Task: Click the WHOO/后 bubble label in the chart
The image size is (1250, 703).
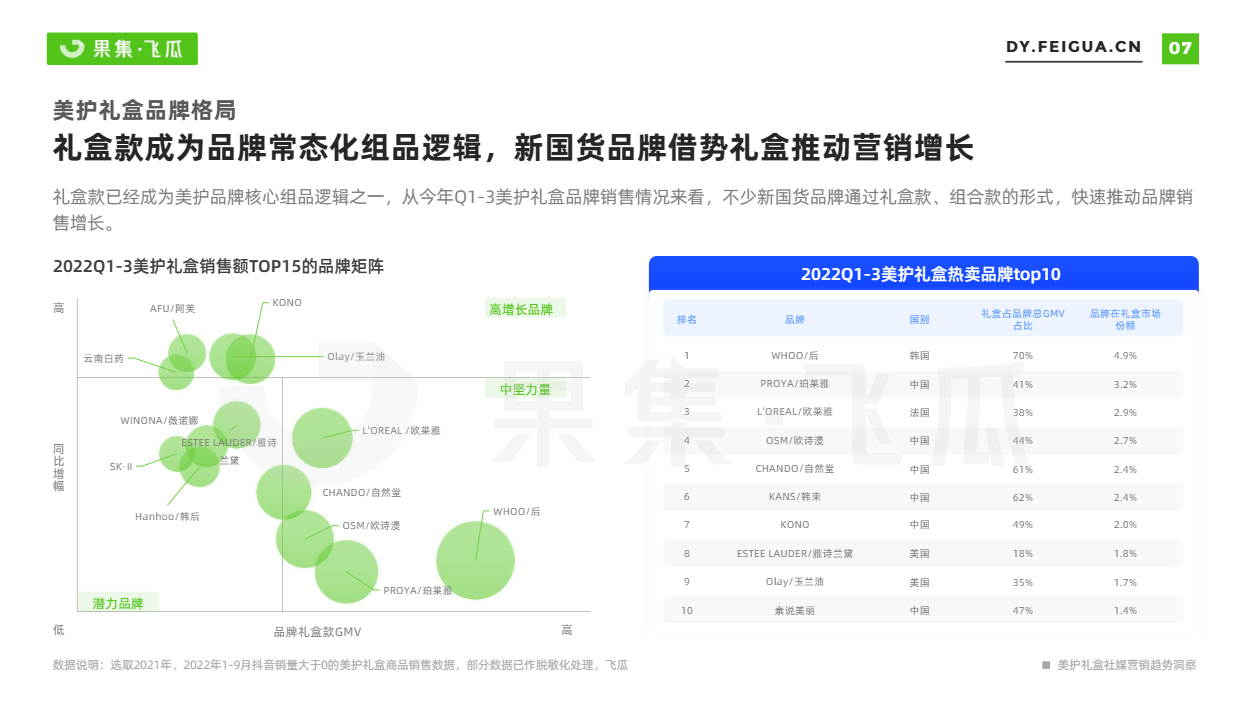Action: click(516, 512)
